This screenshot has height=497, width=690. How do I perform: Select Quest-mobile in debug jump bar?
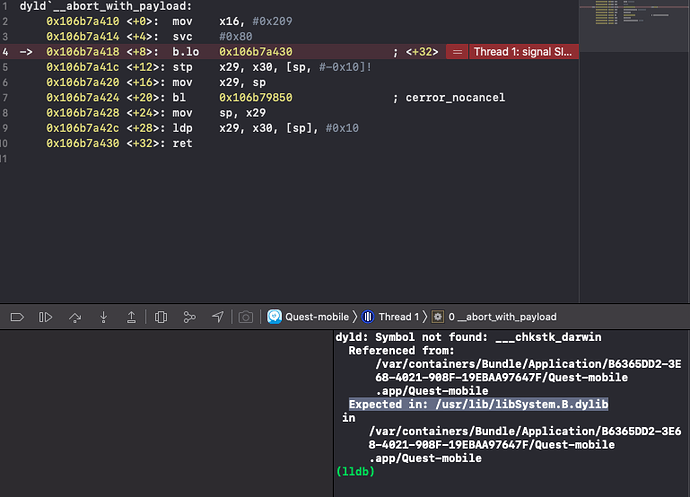308,317
